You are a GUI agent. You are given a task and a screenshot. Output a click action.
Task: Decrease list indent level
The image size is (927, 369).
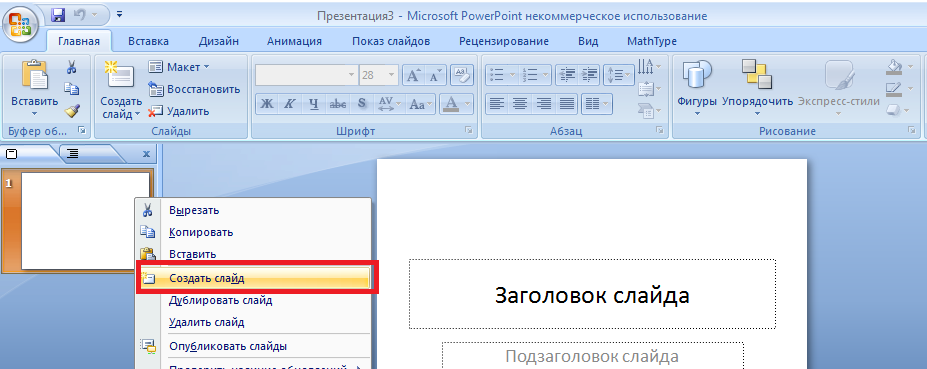pyautogui.click(x=567, y=75)
